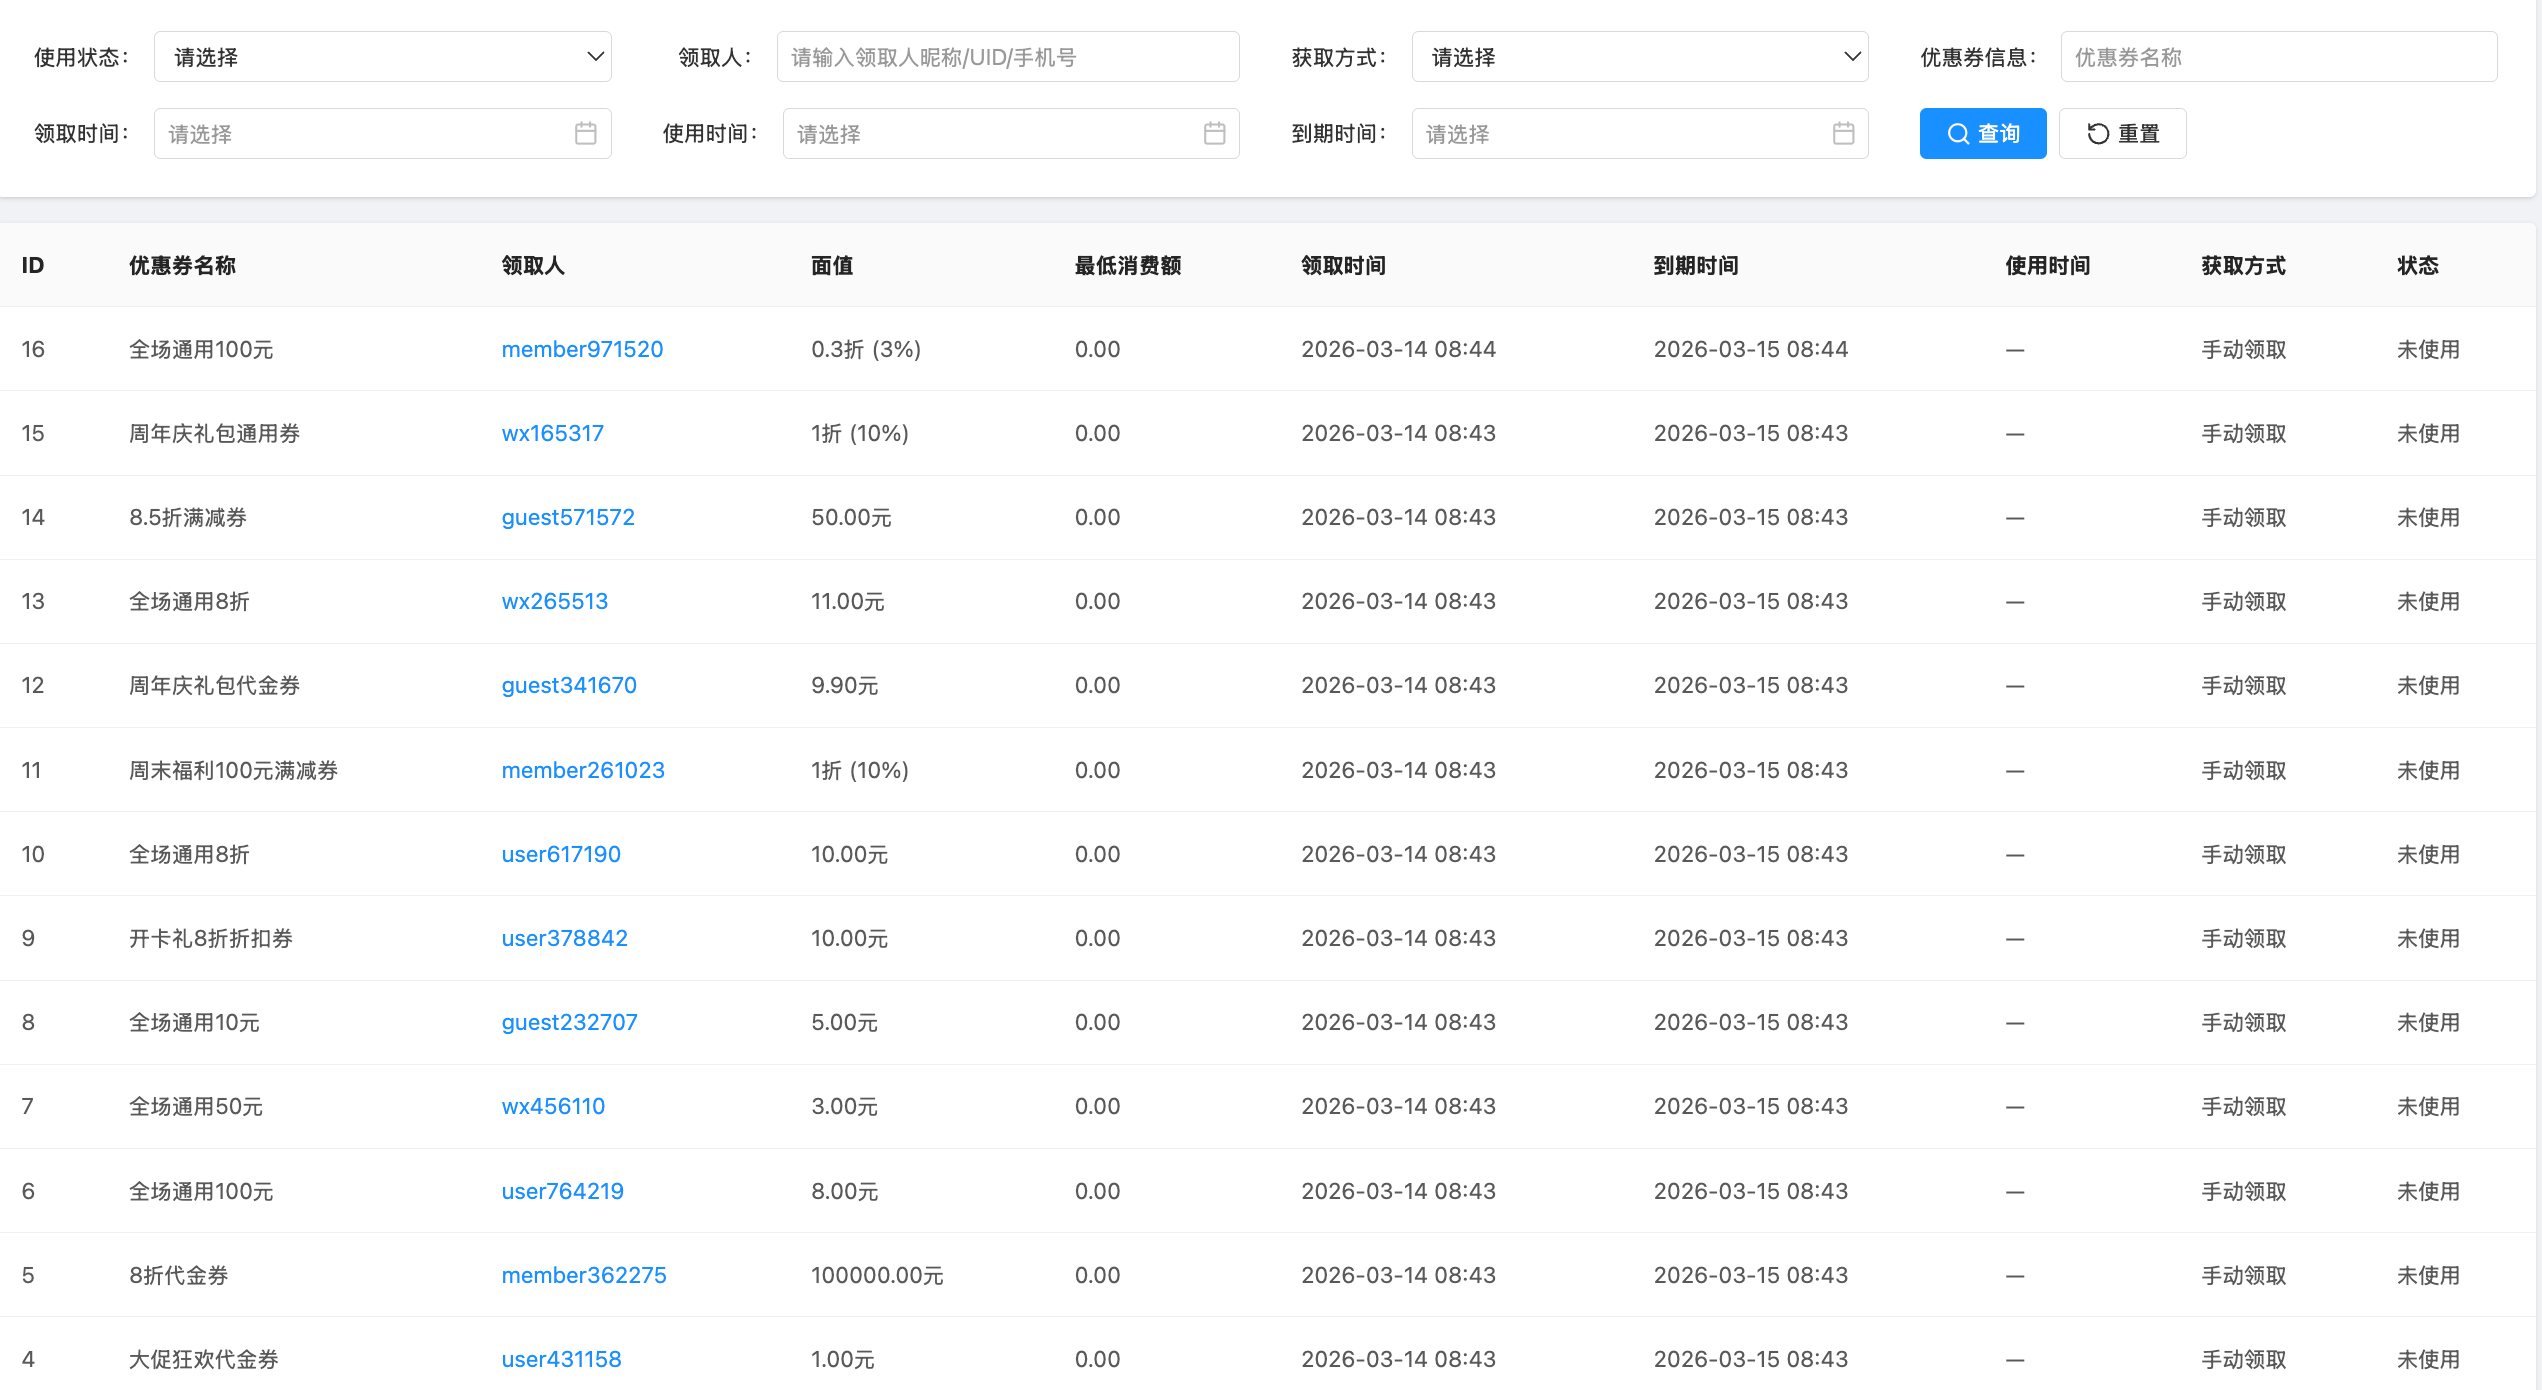Open the 到期时间 date range field
This screenshot has width=2542, height=1390.
[1639, 133]
